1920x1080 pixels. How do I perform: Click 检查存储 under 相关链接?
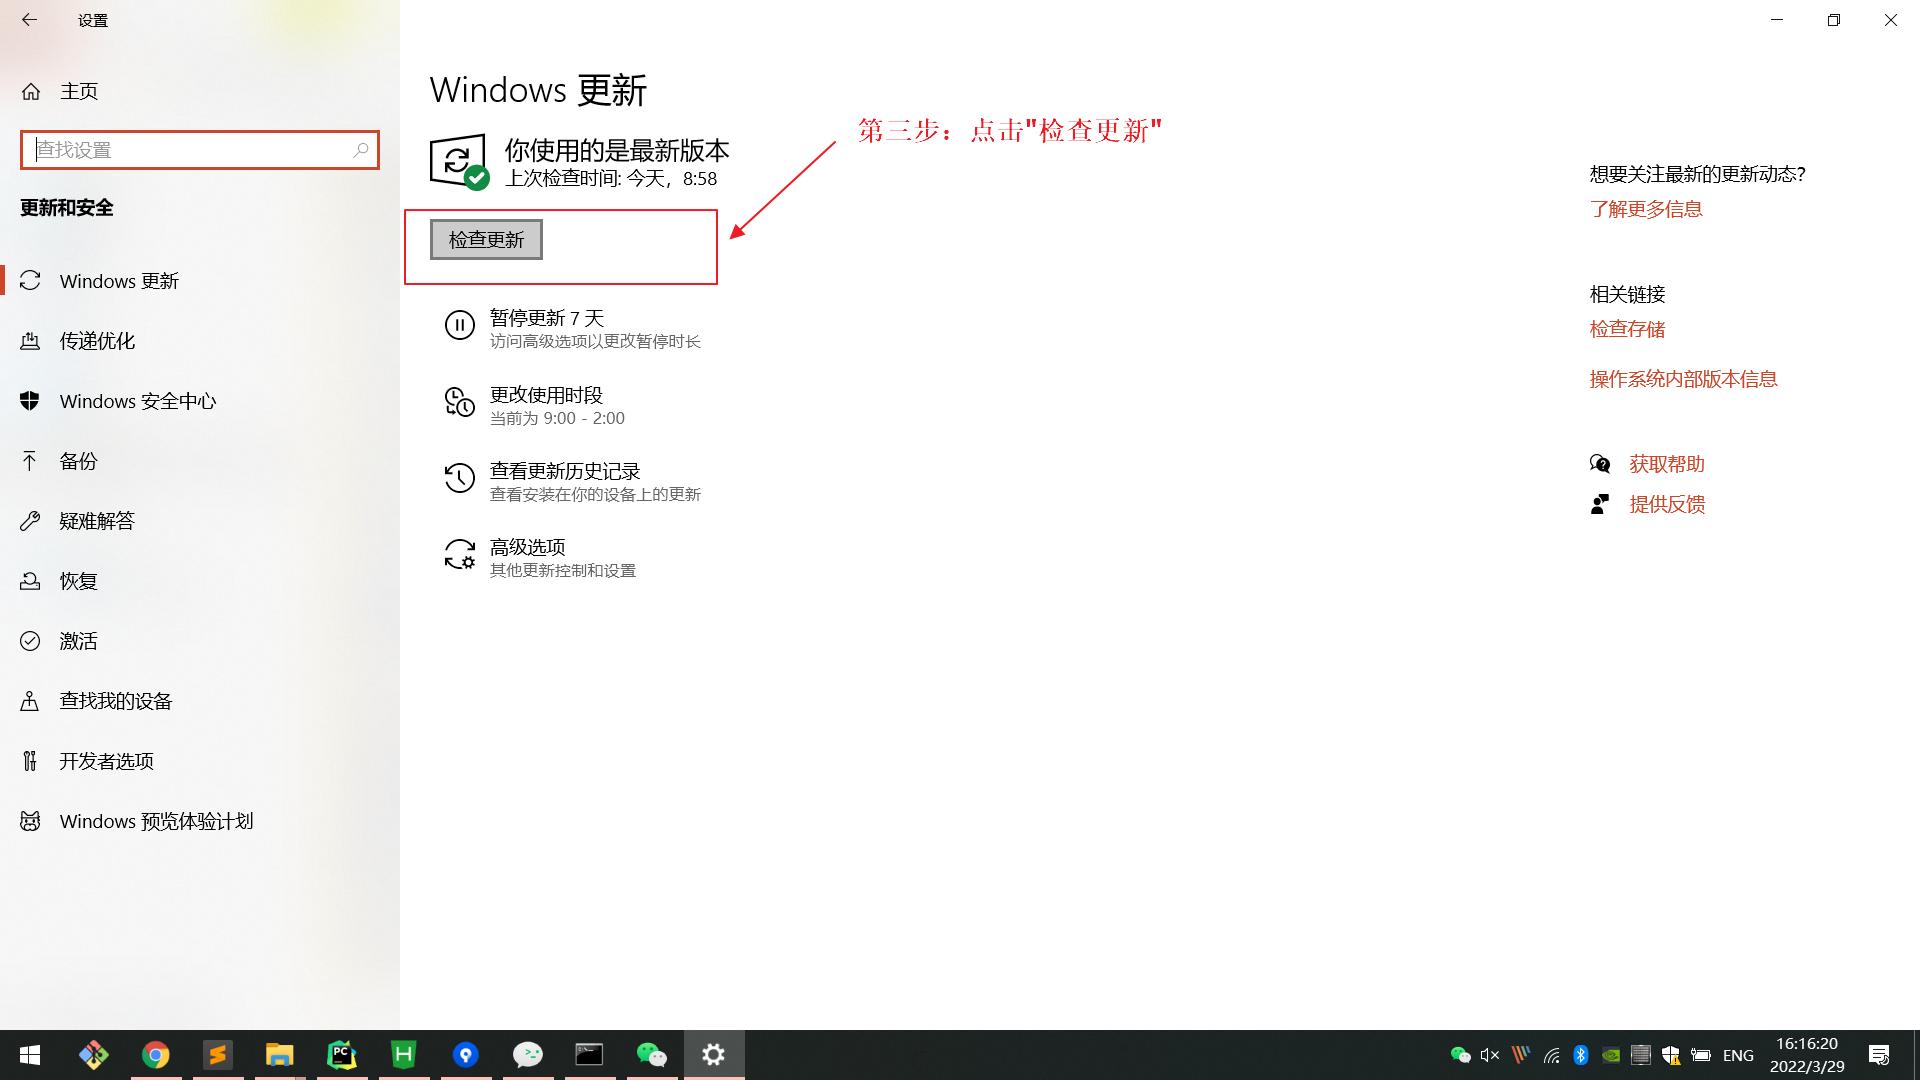pyautogui.click(x=1626, y=328)
